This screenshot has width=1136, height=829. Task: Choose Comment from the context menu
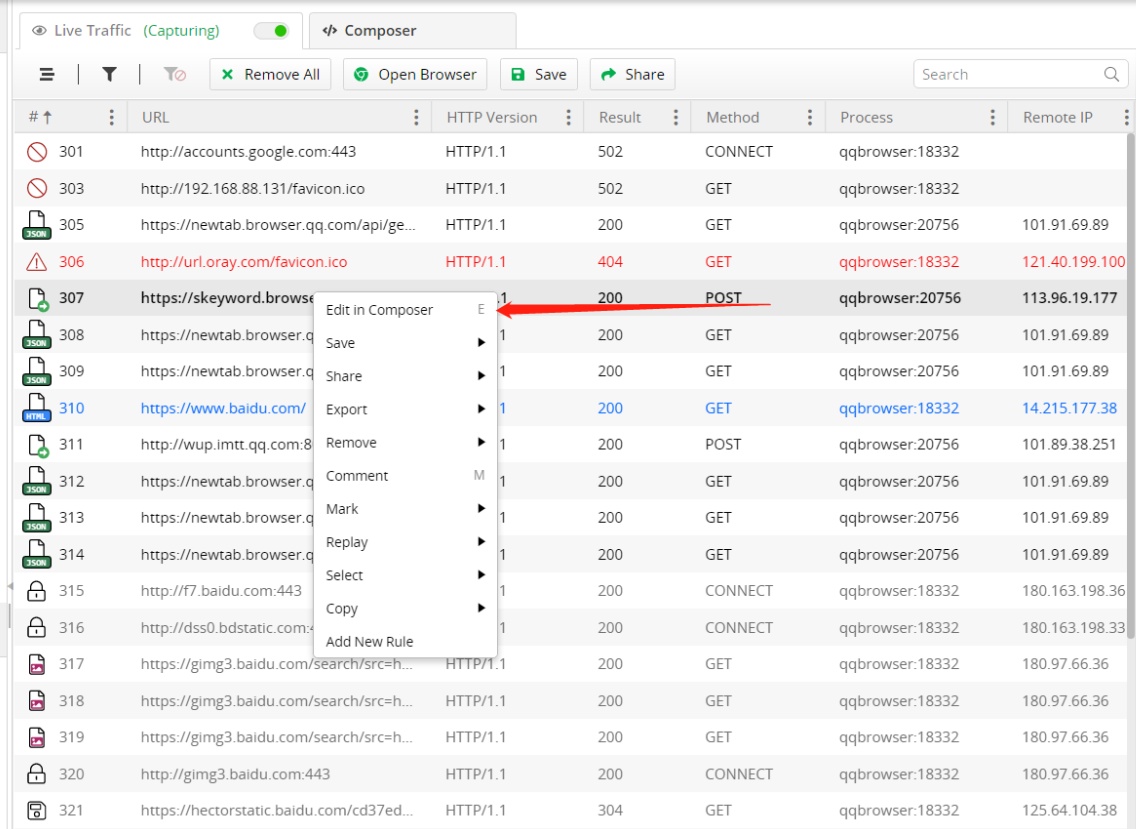pos(406,476)
